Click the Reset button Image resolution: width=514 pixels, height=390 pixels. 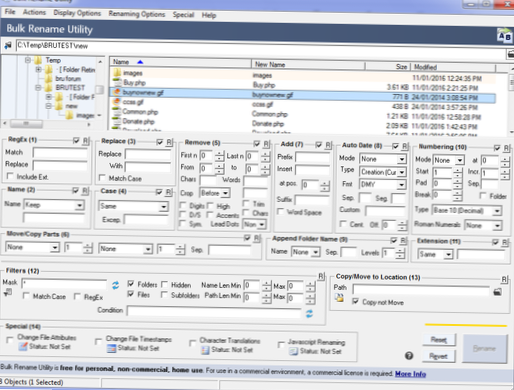click(439, 340)
